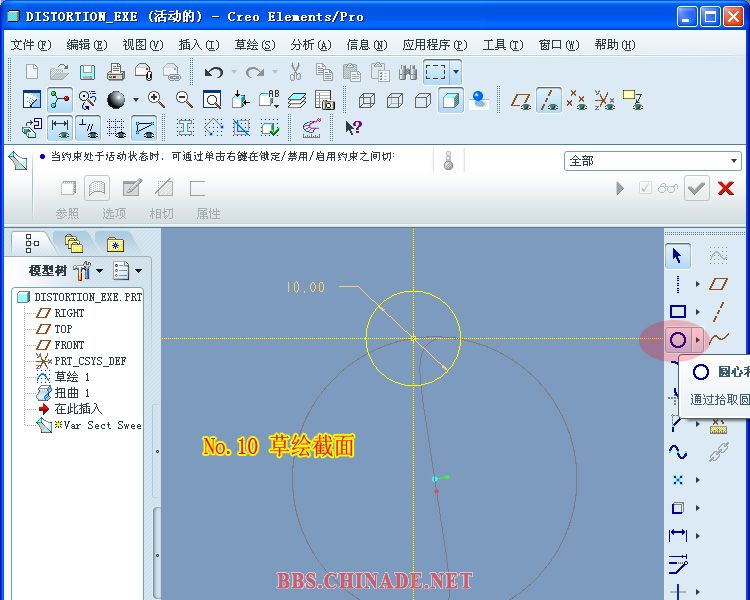Screen dimensions: 750x600
Task: Copy the selected items
Action: pyautogui.click(x=324, y=72)
